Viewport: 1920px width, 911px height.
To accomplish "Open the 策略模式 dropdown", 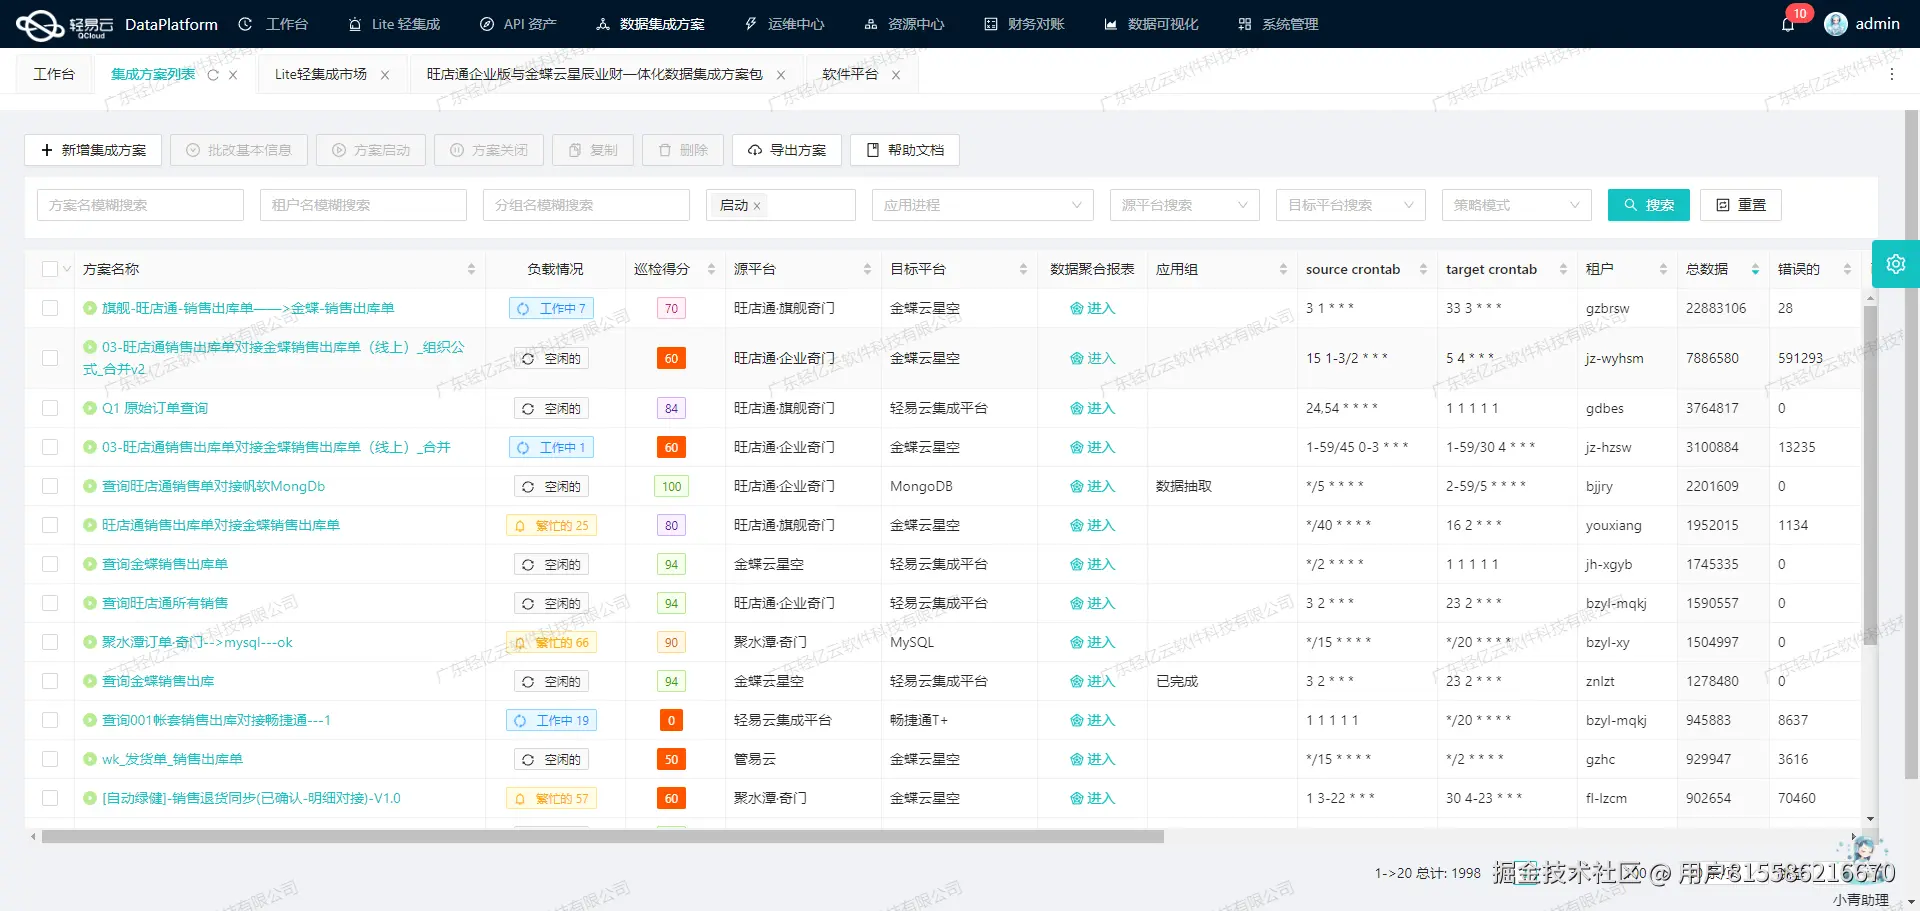I will coord(1516,205).
